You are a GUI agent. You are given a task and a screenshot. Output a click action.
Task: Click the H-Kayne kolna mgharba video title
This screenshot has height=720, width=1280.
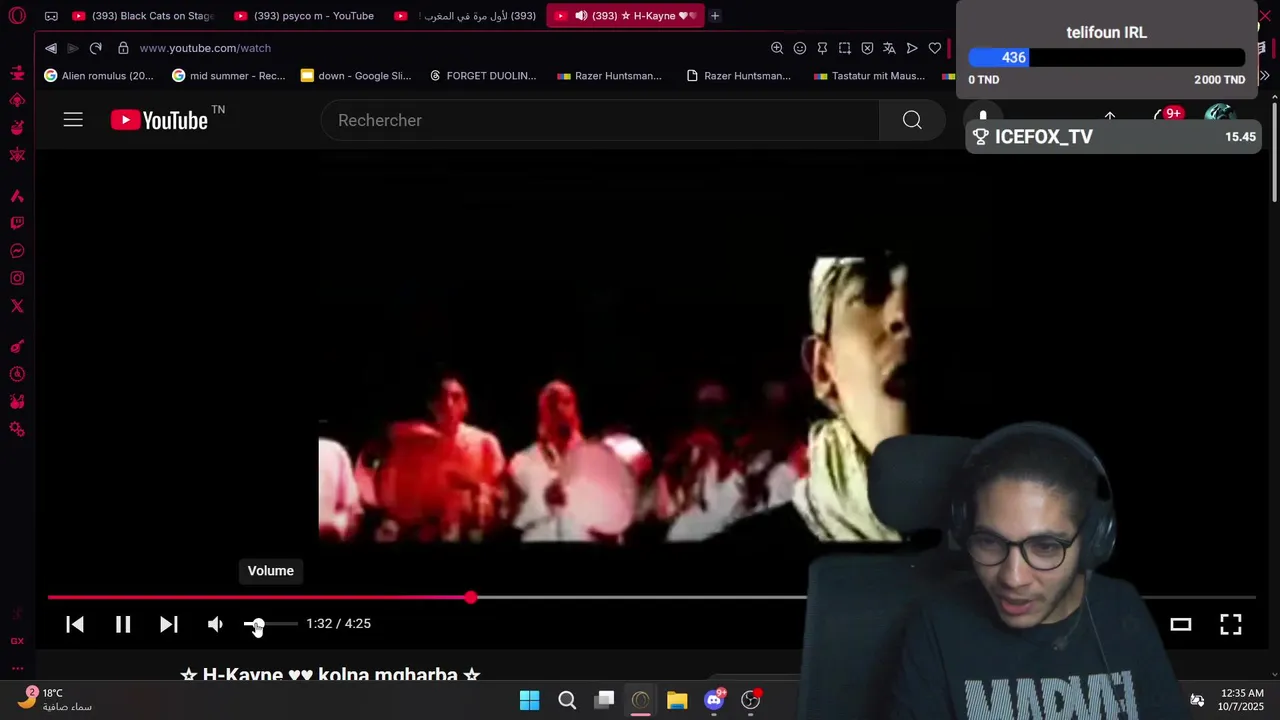(x=330, y=675)
